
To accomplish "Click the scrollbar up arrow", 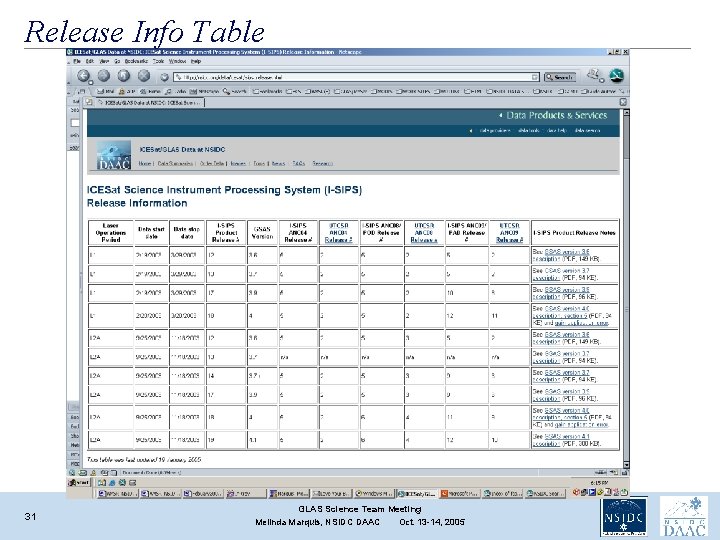I will coord(625,112).
